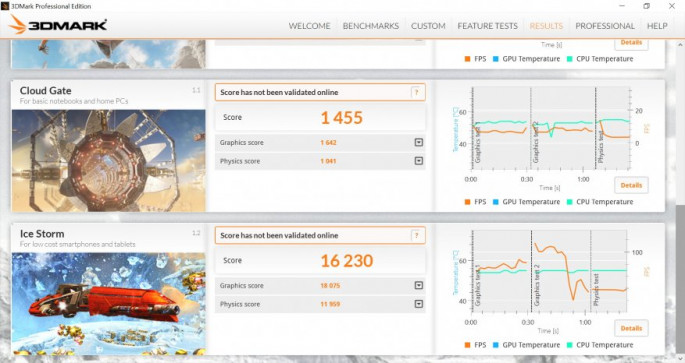The image size is (685, 363).
Task: Click FPS legend marker under Cloud Gate chart
Action: pyautogui.click(x=467, y=202)
